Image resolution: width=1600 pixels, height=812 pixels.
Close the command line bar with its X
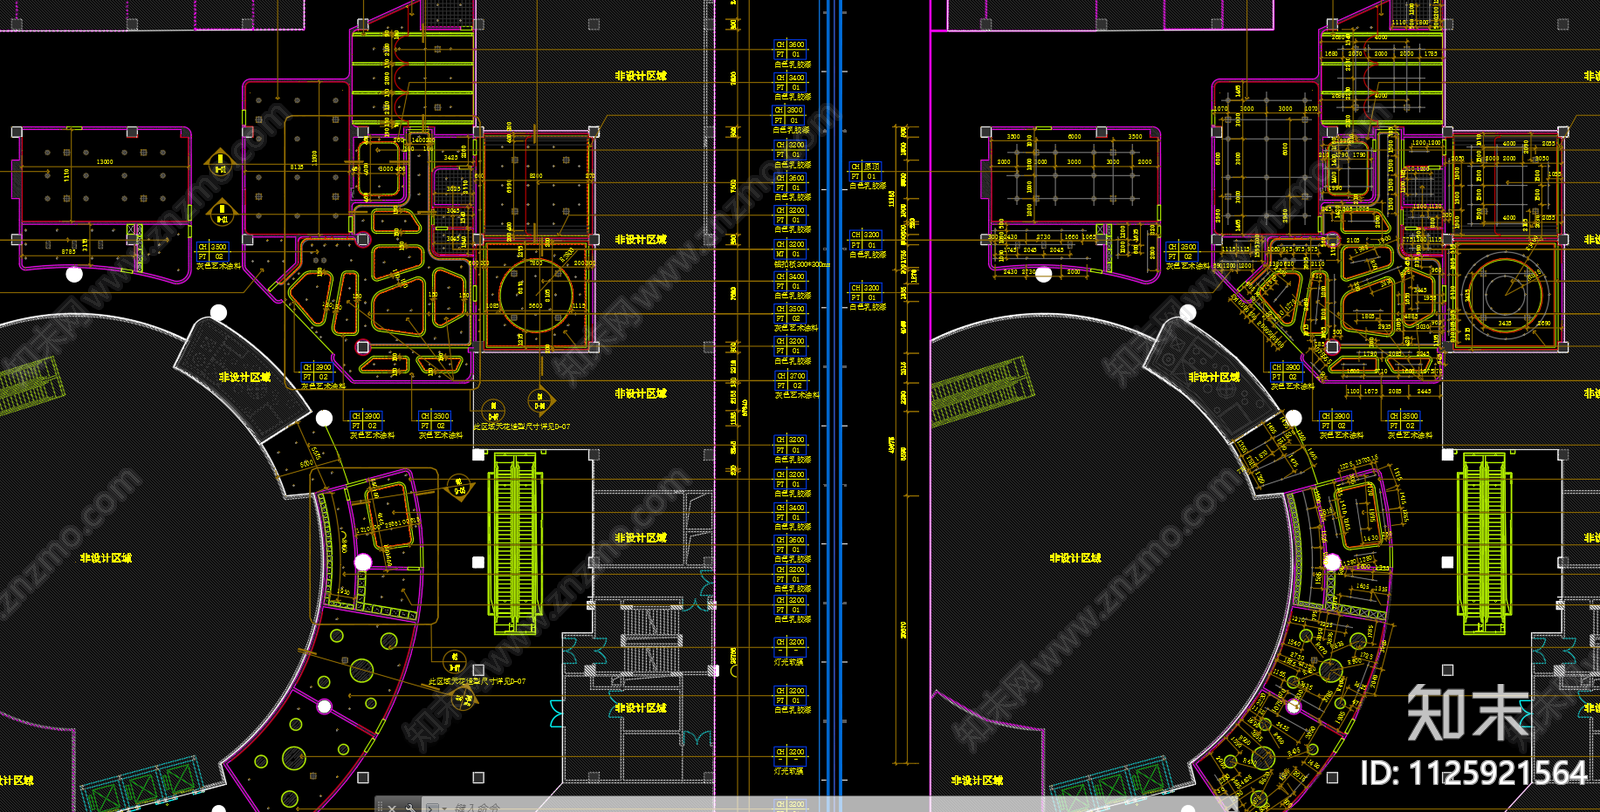[392, 808]
